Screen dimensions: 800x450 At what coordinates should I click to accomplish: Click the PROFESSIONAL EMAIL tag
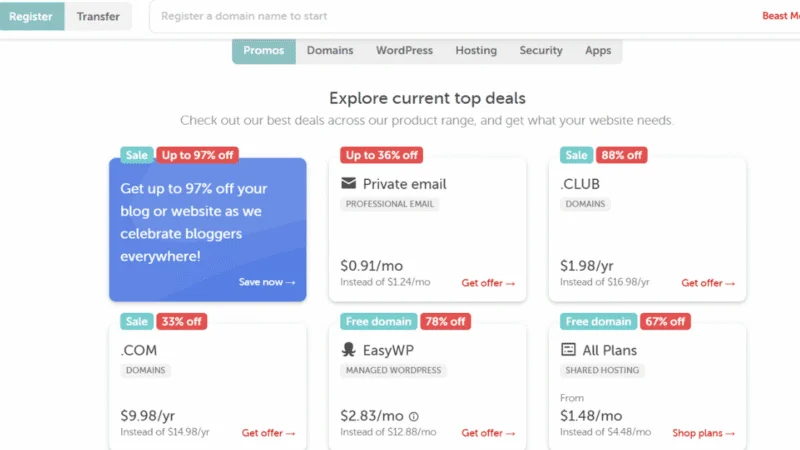pos(390,204)
